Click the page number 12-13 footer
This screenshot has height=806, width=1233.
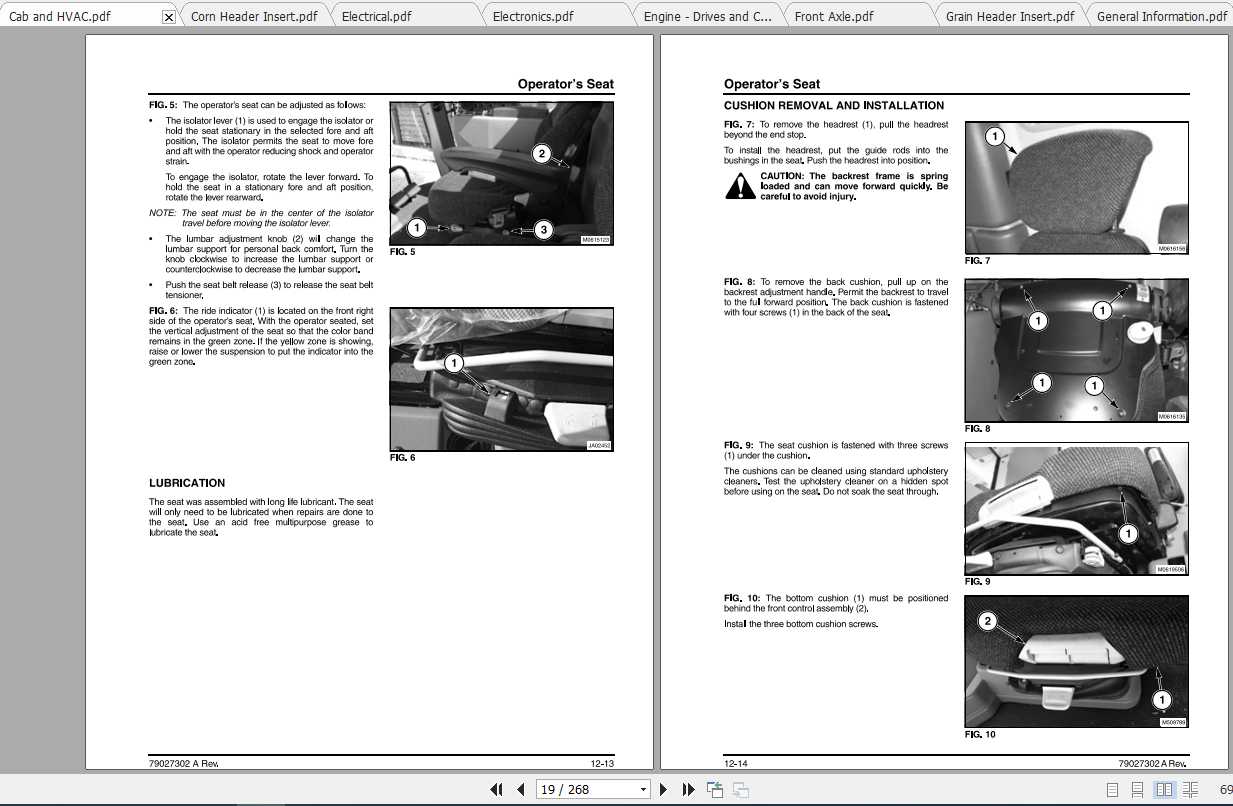click(x=602, y=763)
